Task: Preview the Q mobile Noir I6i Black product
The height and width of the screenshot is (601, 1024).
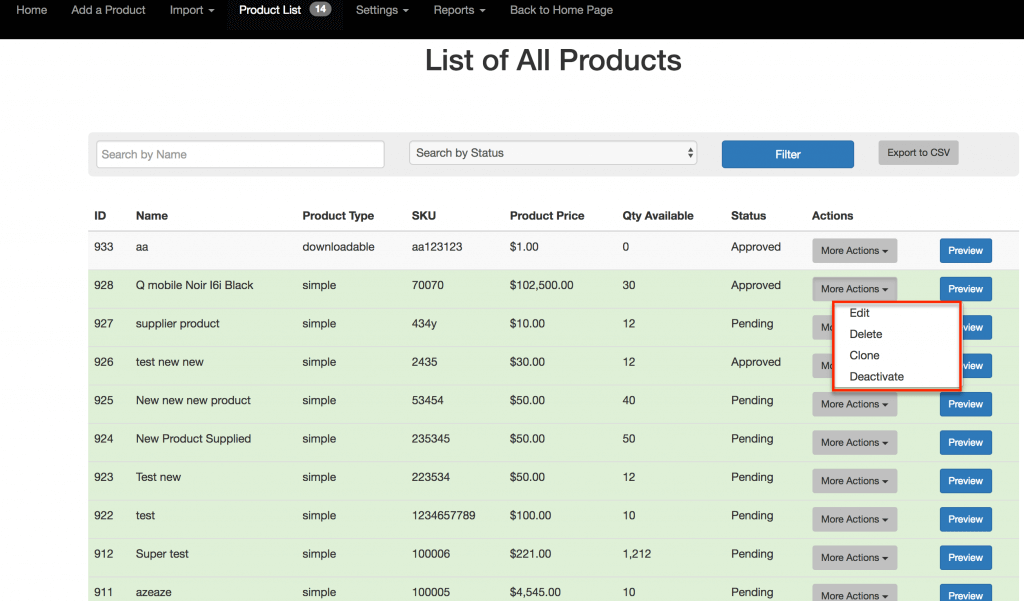Action: (x=965, y=289)
